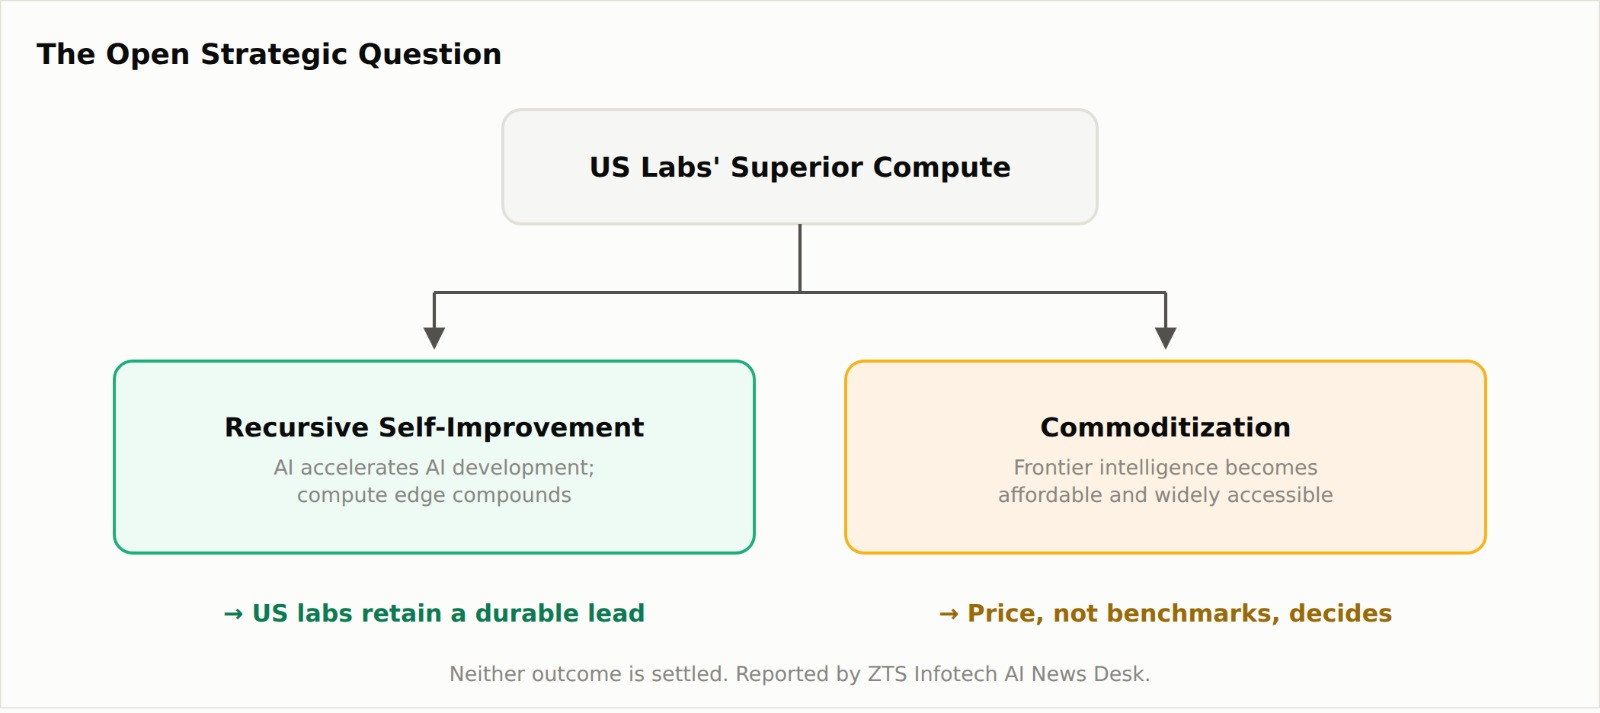Screen dimensions: 1600x713
Task: Click 'Frontier intelligence becomes' text line
Action: tap(1165, 467)
